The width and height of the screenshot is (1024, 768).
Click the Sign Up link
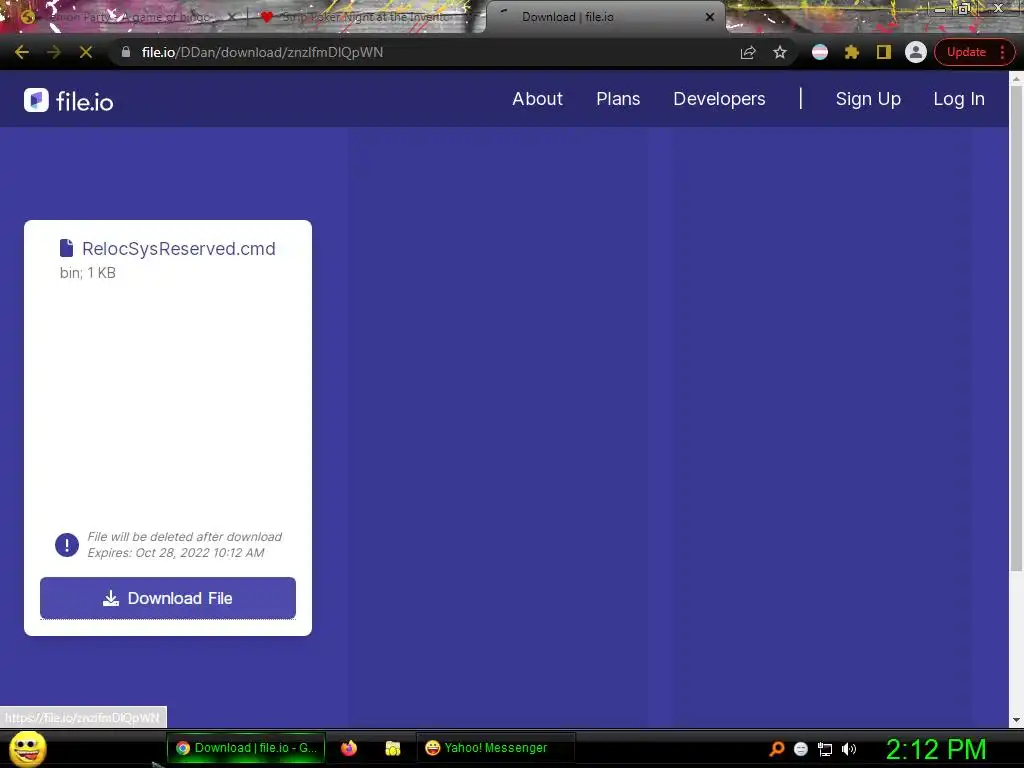(x=868, y=99)
